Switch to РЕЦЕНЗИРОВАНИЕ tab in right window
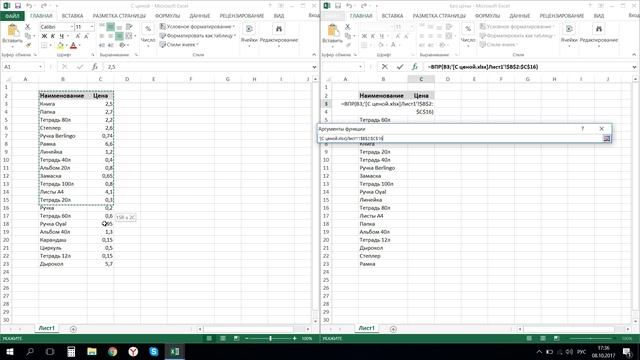The width and height of the screenshot is (640, 360). [562, 16]
